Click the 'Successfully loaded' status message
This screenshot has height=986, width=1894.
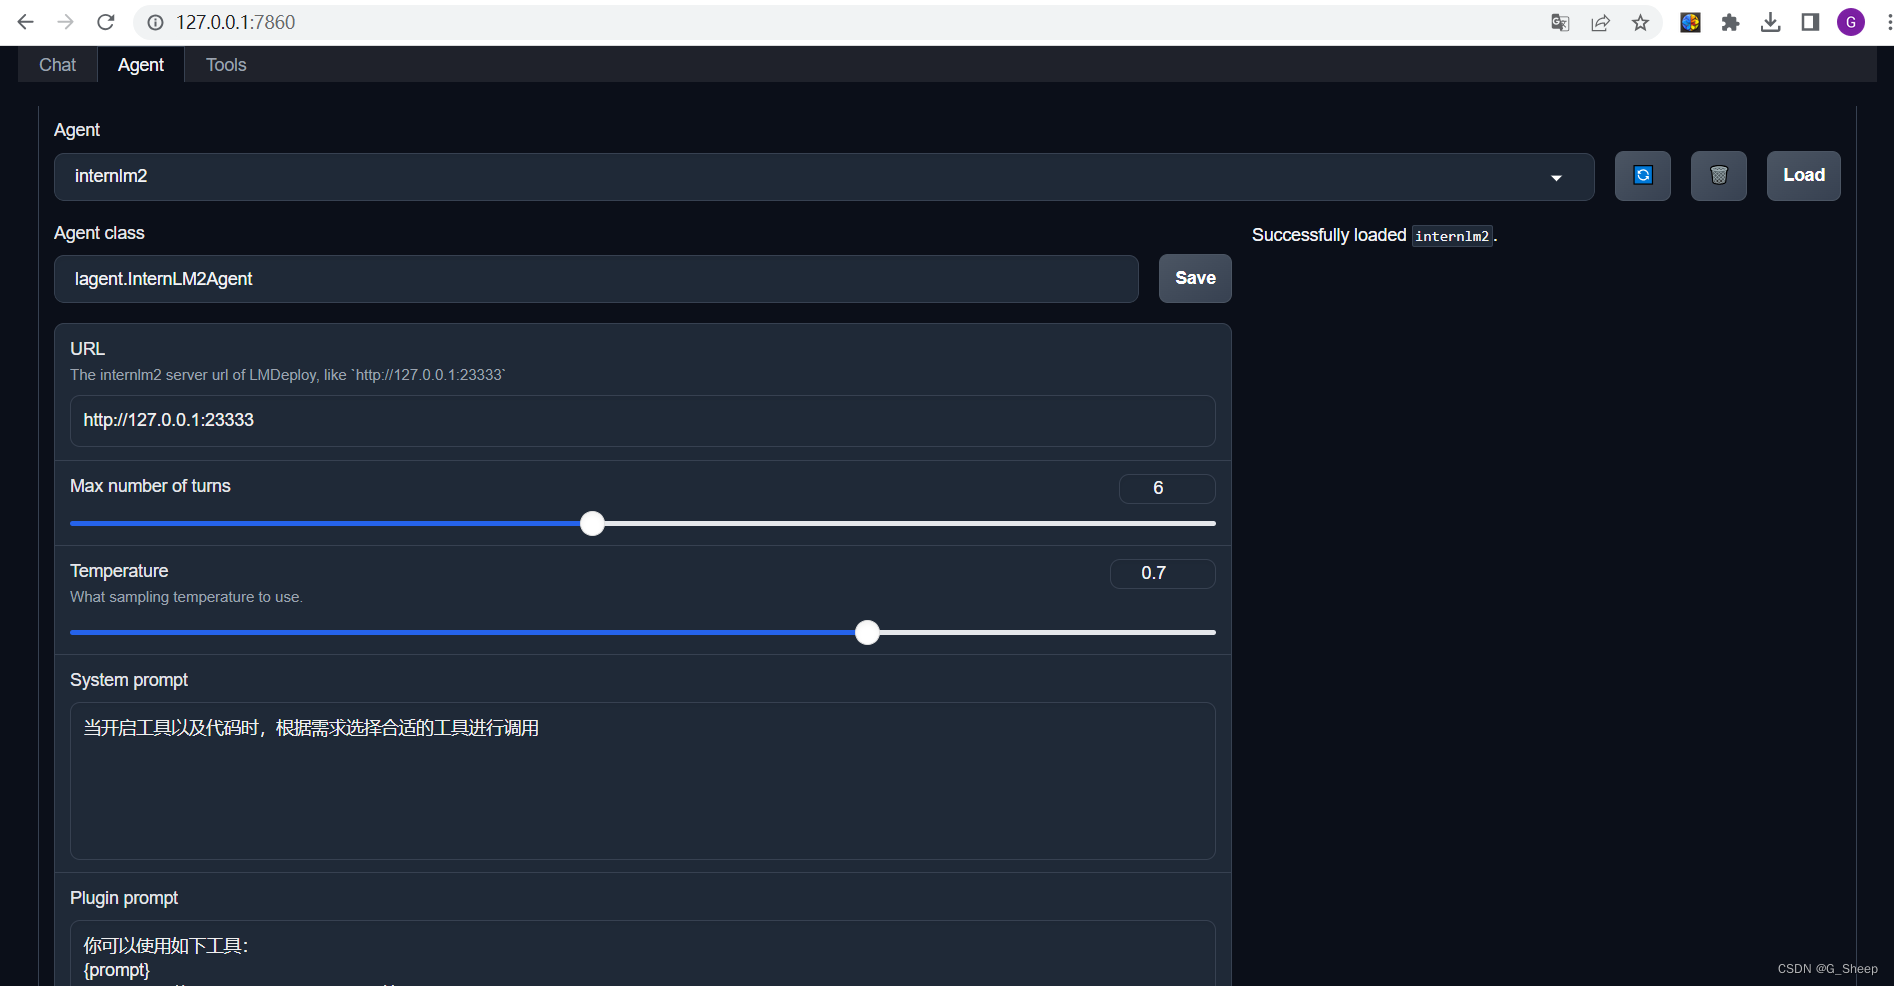click(1374, 235)
